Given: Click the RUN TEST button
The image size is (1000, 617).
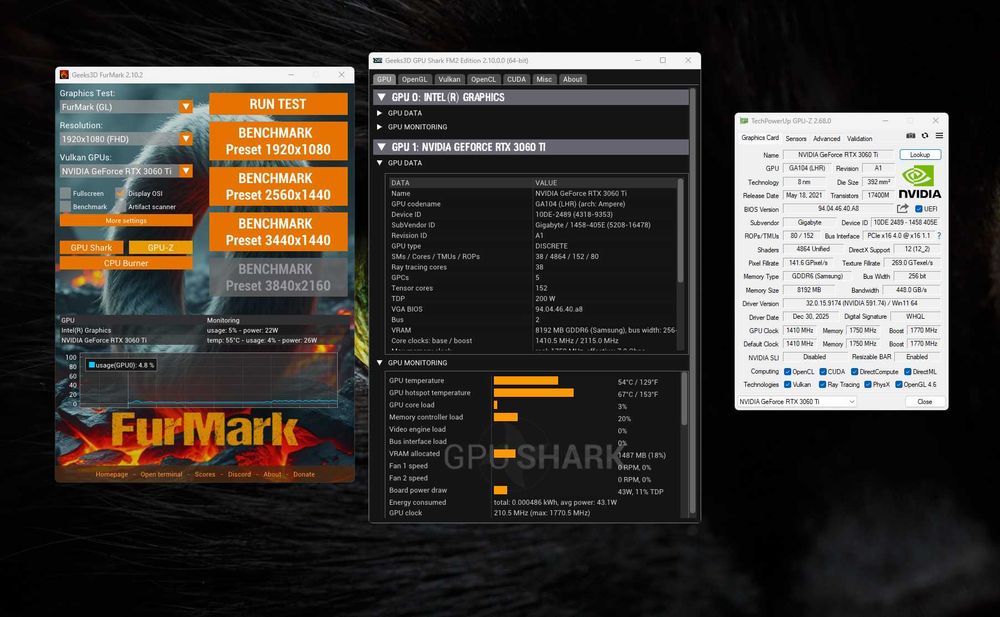Looking at the screenshot, I should [x=278, y=104].
